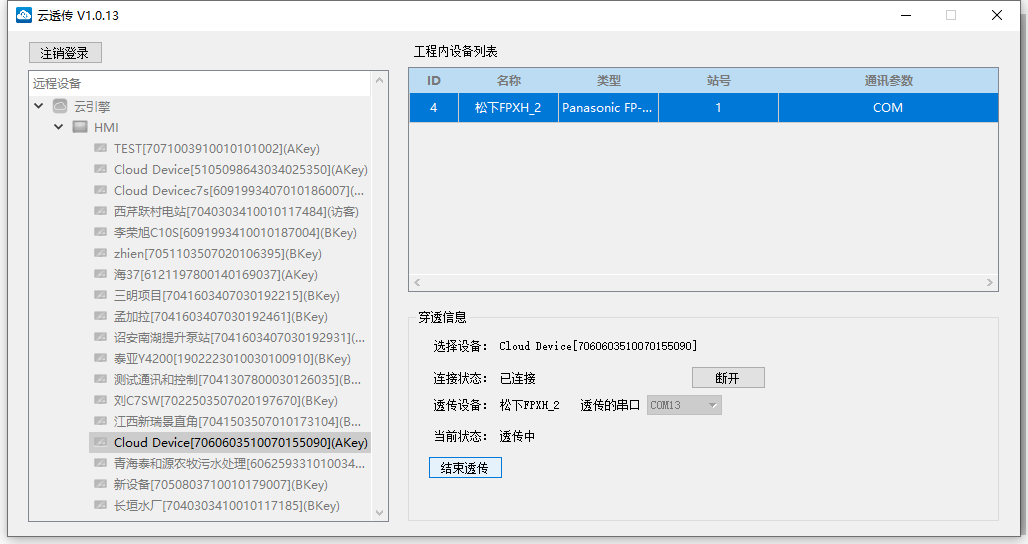Click the 类型 column header
Image resolution: width=1028 pixels, height=544 pixels.
pos(608,81)
